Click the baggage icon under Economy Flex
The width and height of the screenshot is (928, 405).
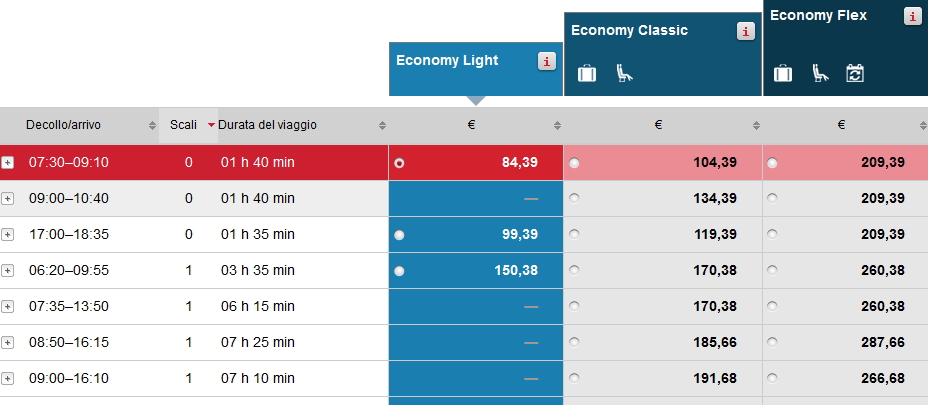(x=783, y=73)
